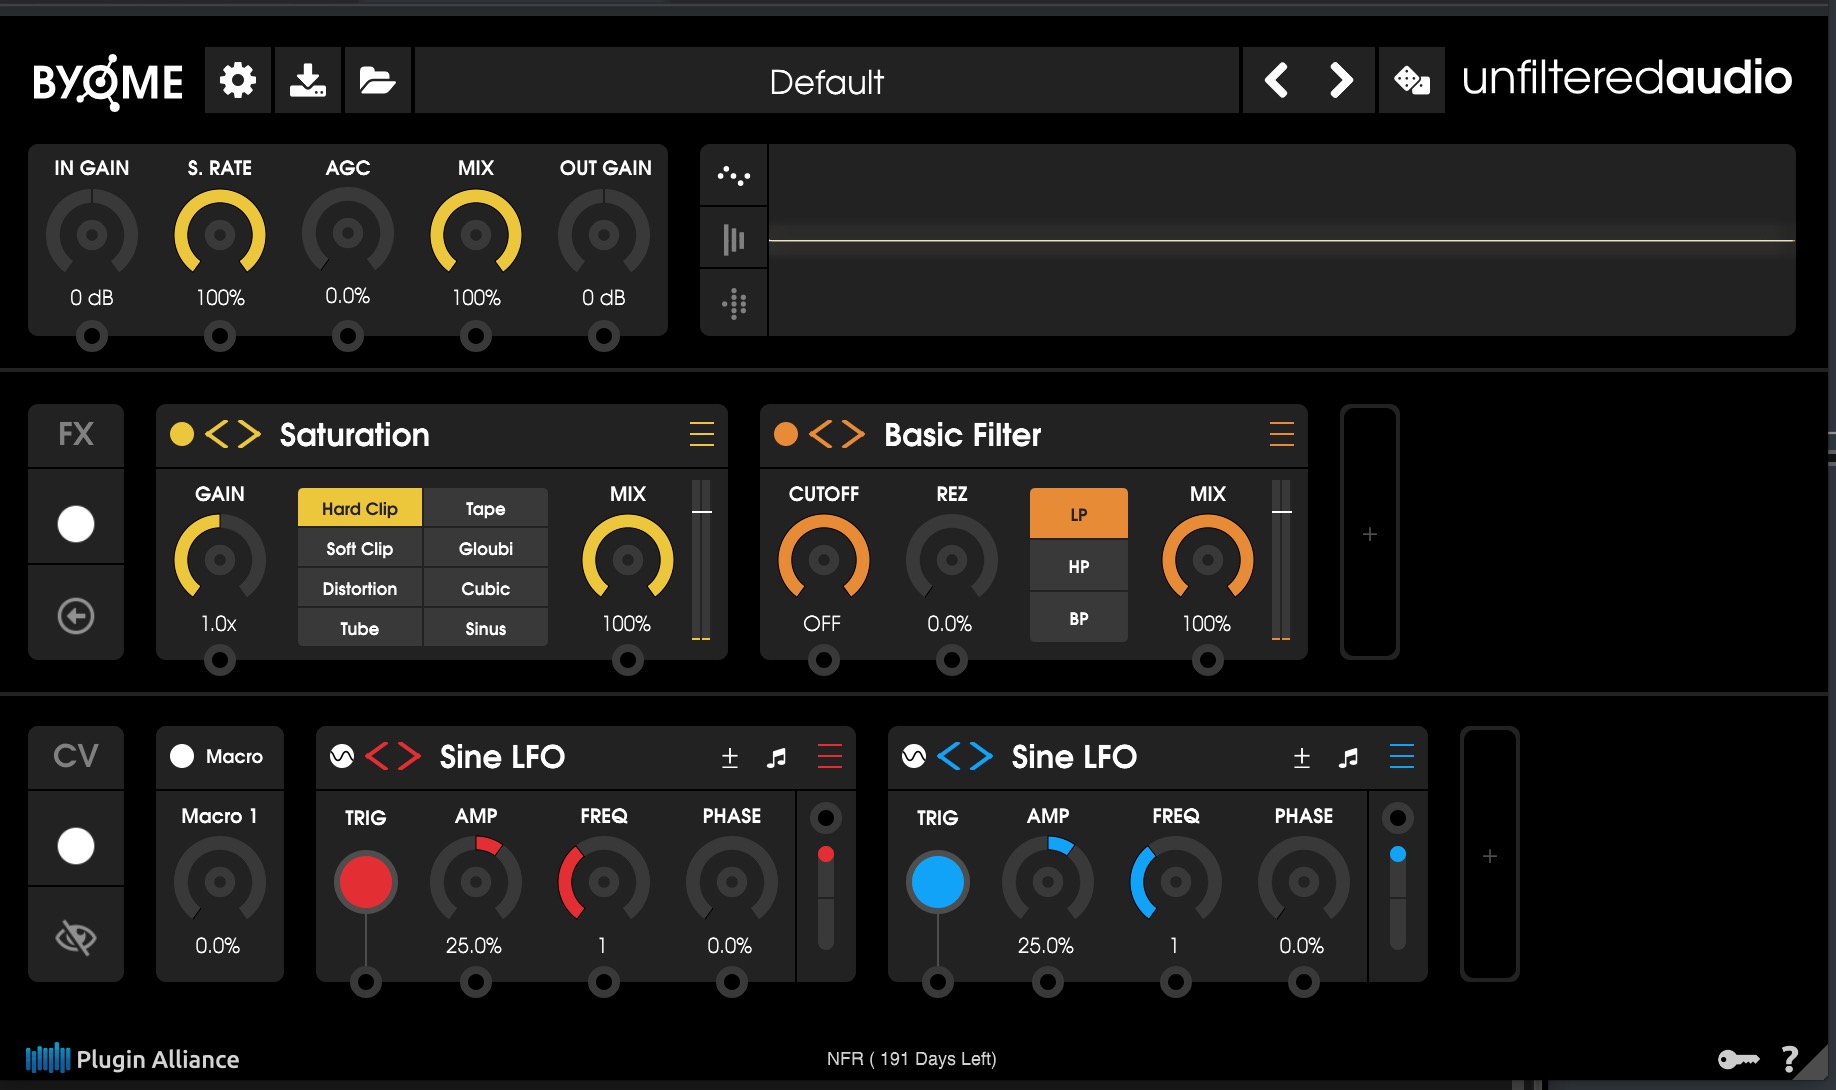
Task: Toggle the Macro module white dot
Action: pos(182,756)
